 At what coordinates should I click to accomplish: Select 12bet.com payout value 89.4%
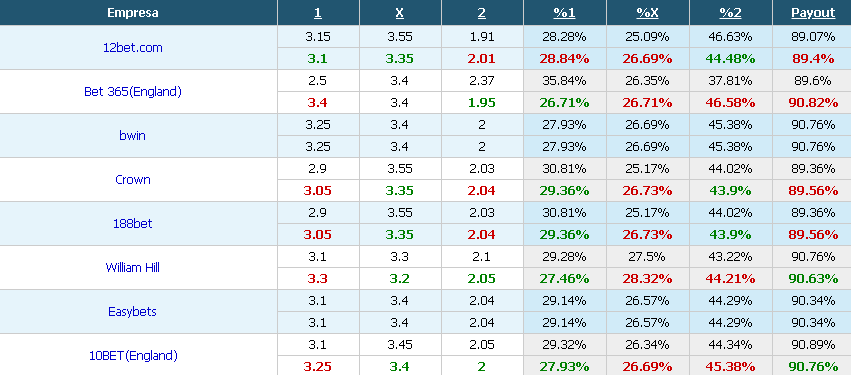812,59
